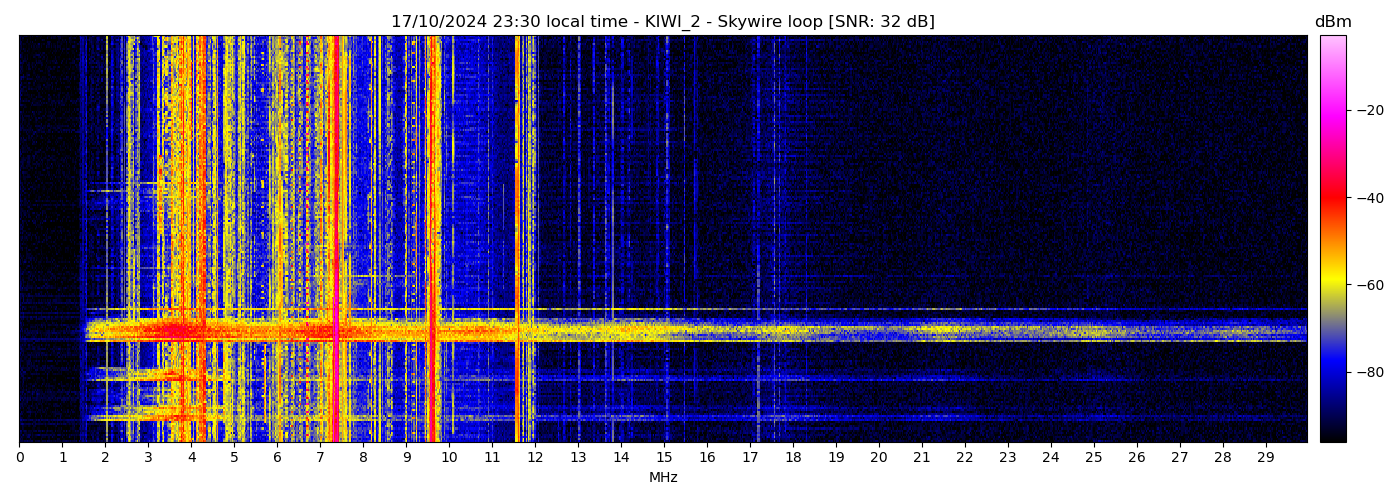Click the −60 colorbar tick label
Screen dimensions: 1400x500
click(1366, 285)
